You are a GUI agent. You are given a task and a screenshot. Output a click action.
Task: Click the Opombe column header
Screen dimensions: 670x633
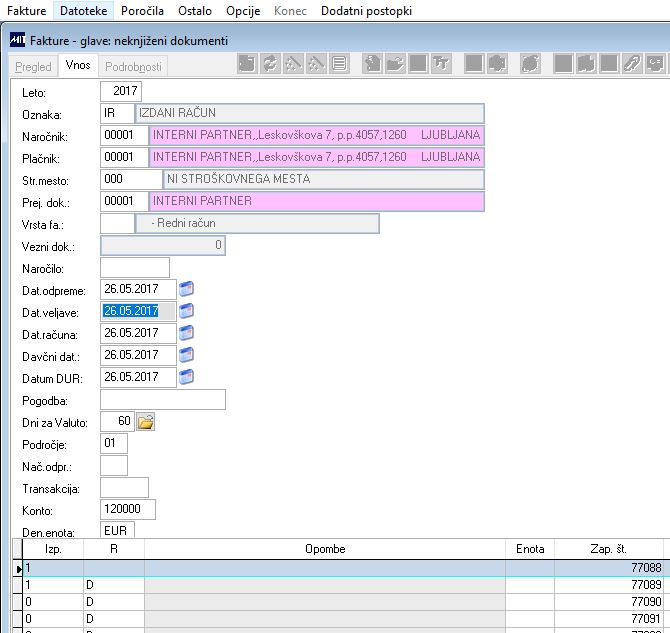click(325, 549)
